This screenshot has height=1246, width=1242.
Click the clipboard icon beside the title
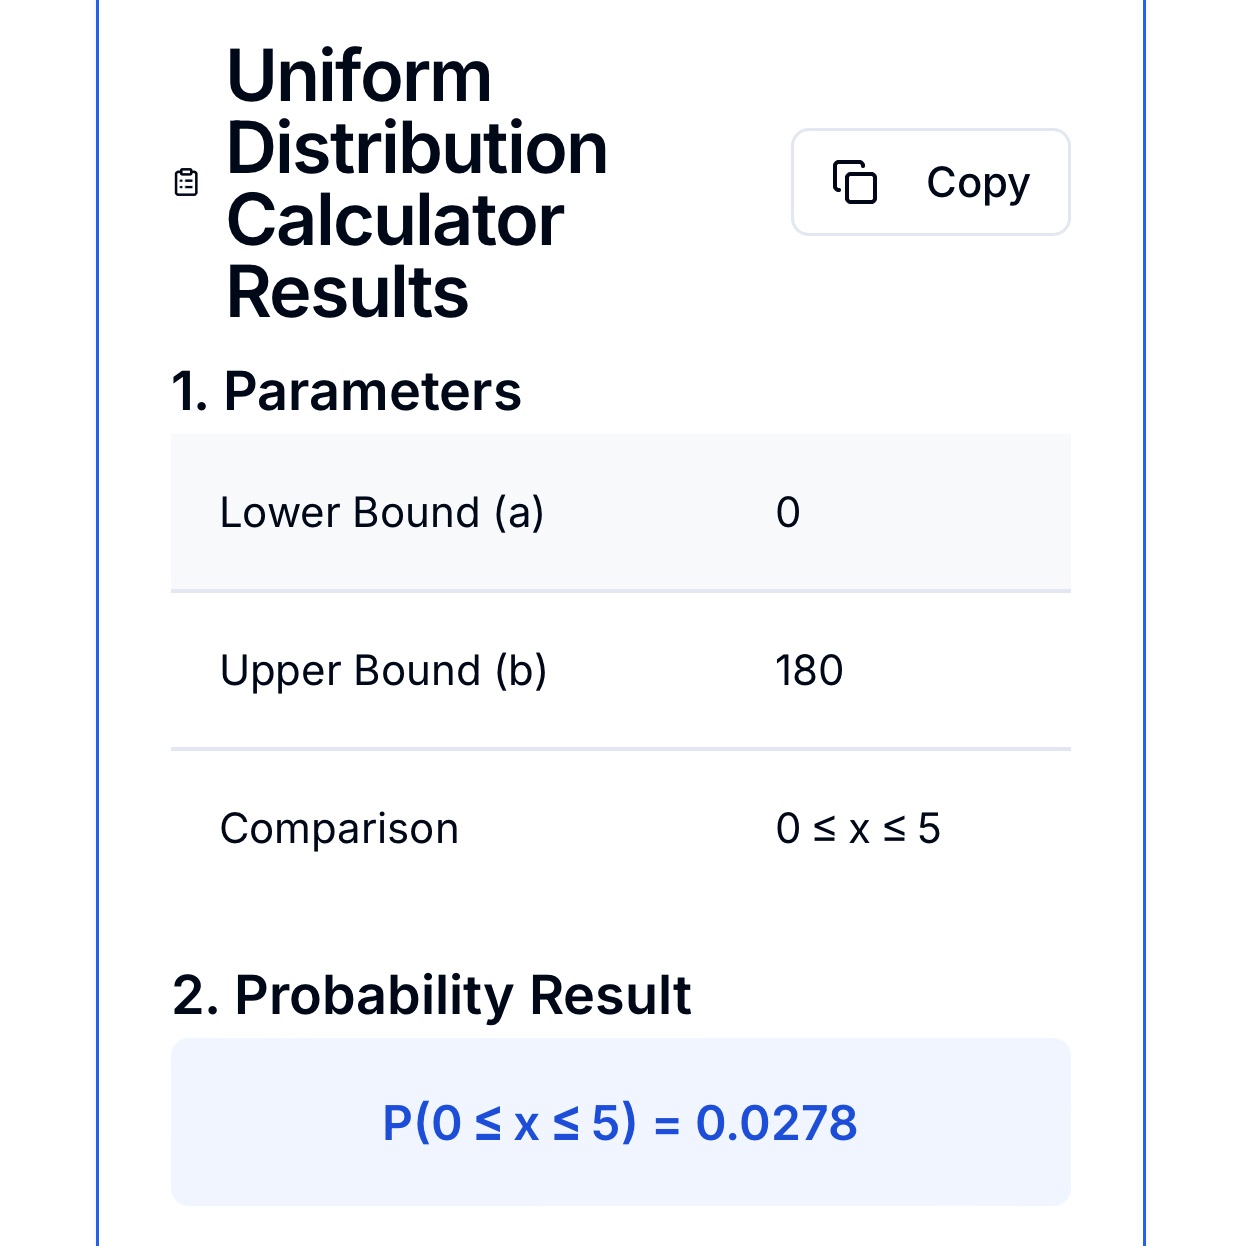(x=186, y=183)
